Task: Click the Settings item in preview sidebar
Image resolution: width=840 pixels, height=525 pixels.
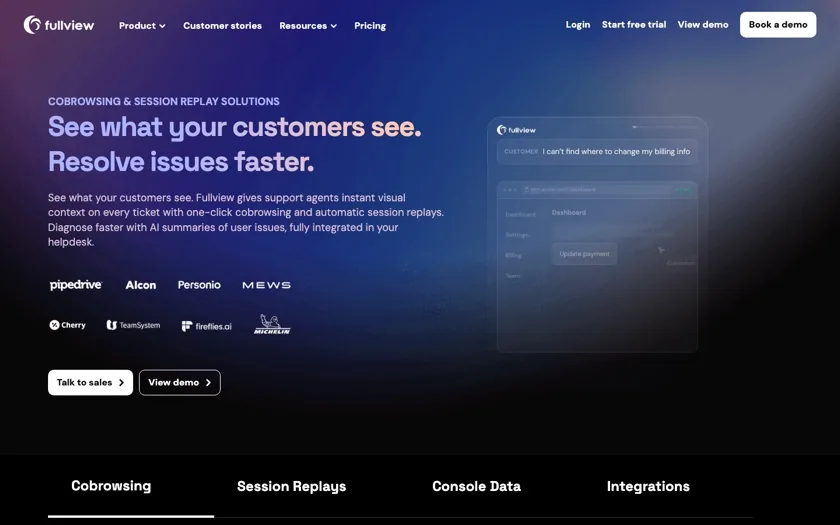Action: (517, 235)
